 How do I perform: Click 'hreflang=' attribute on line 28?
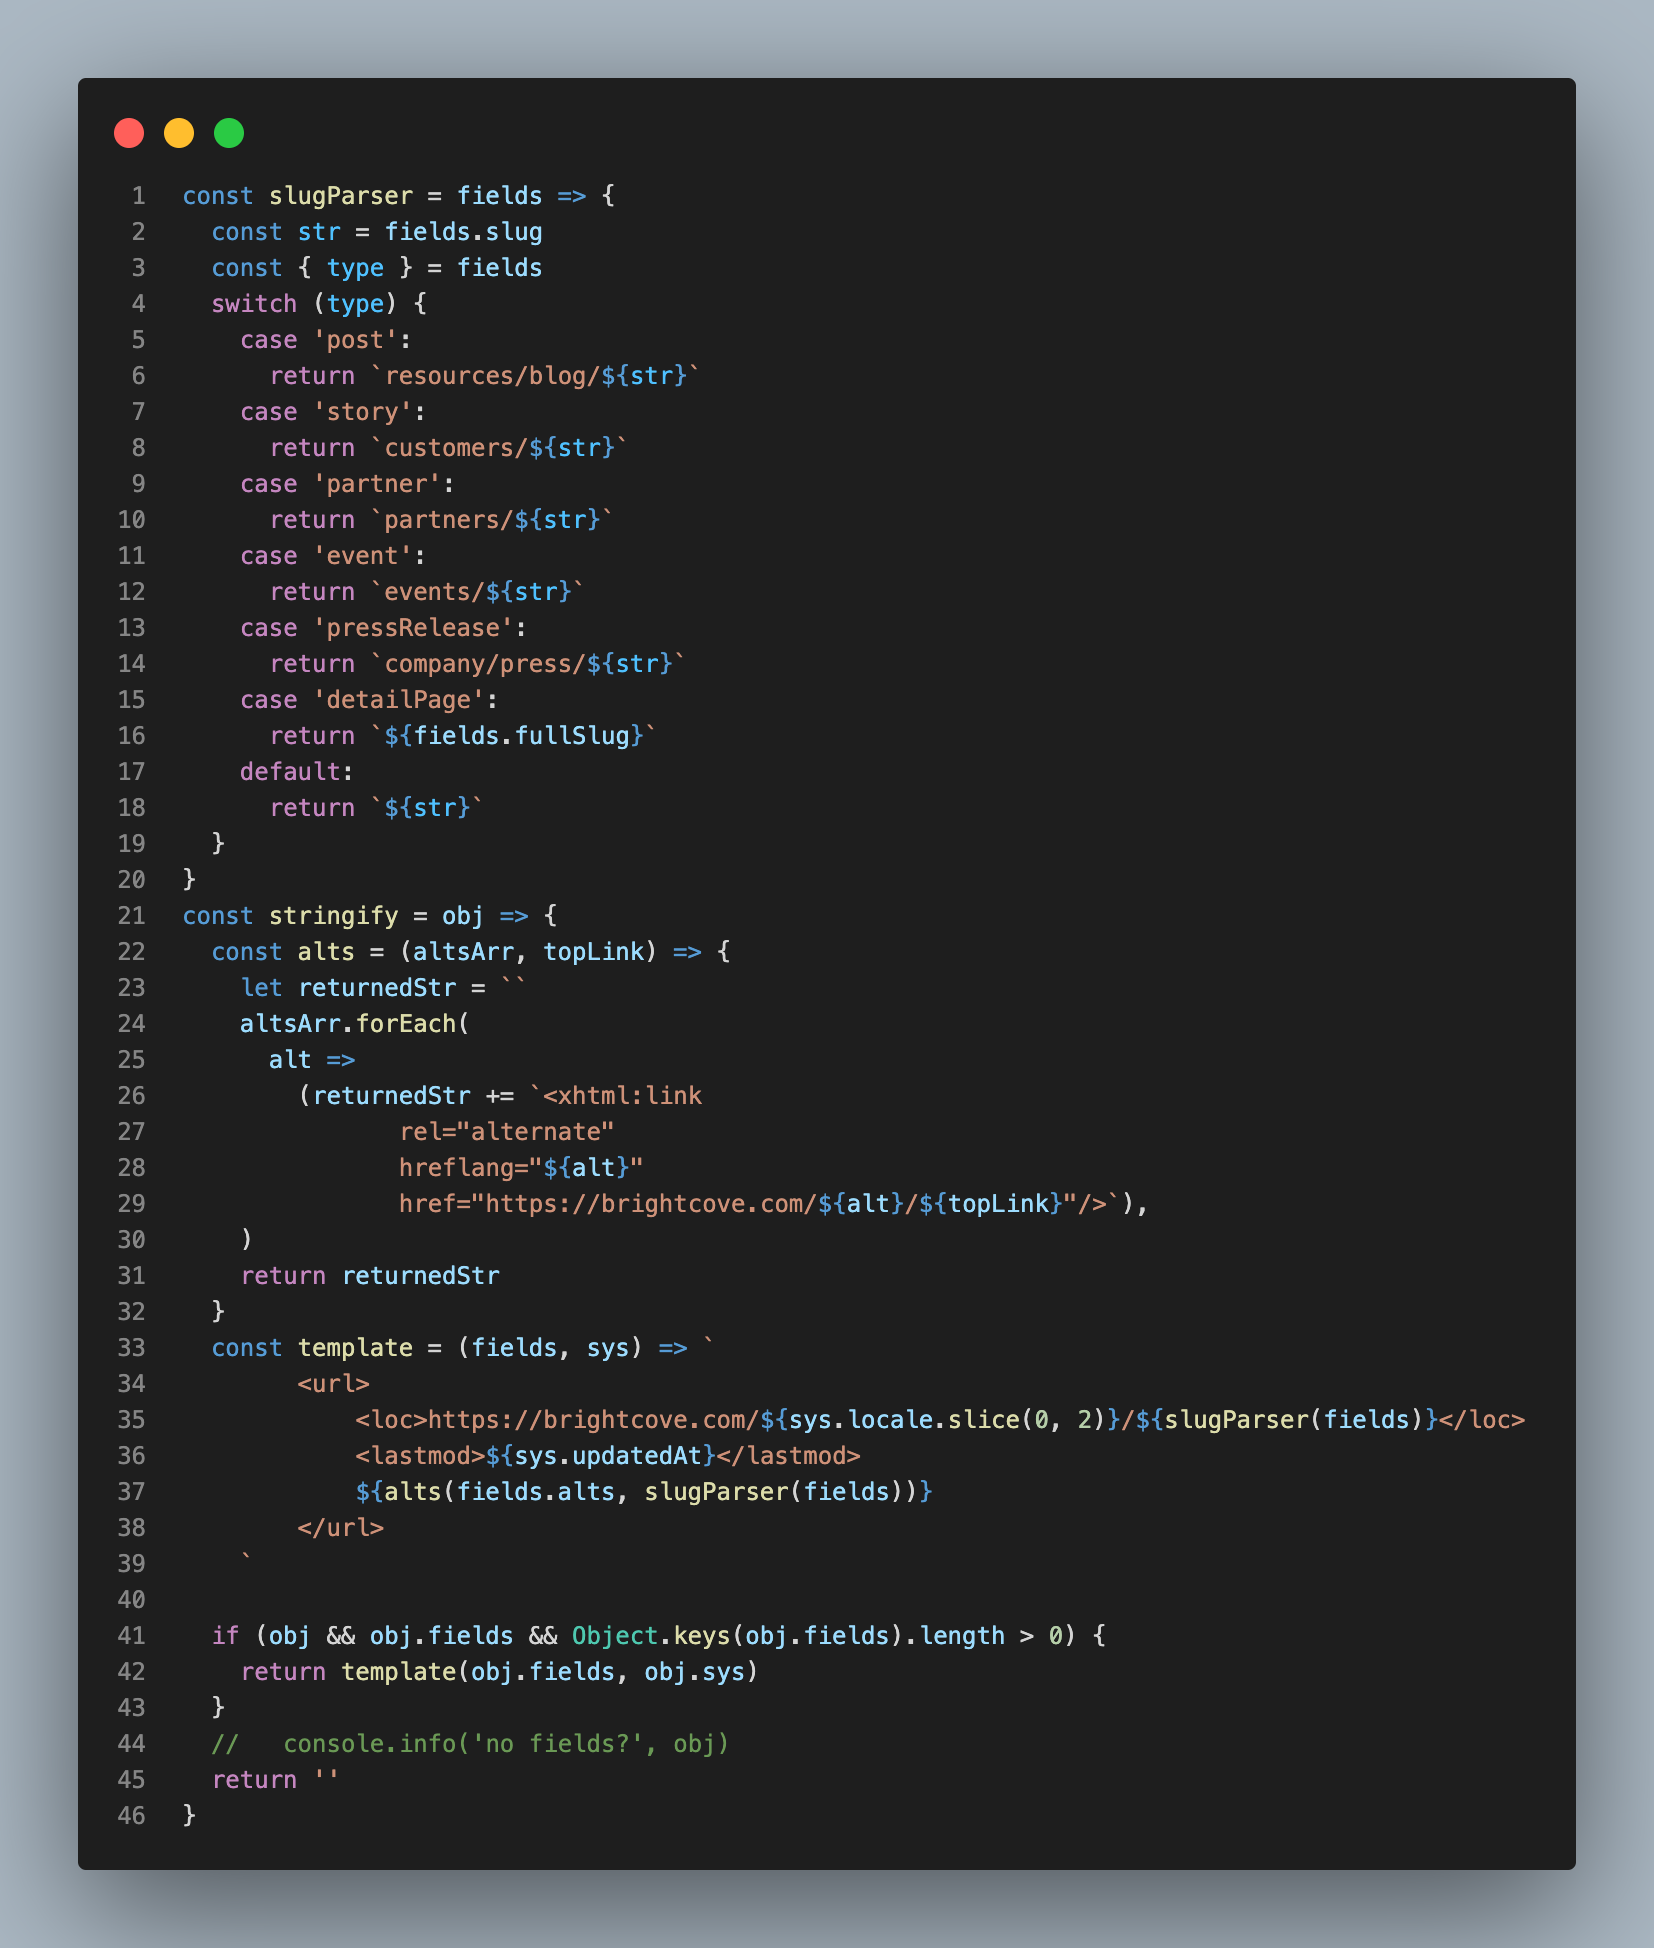464,1168
